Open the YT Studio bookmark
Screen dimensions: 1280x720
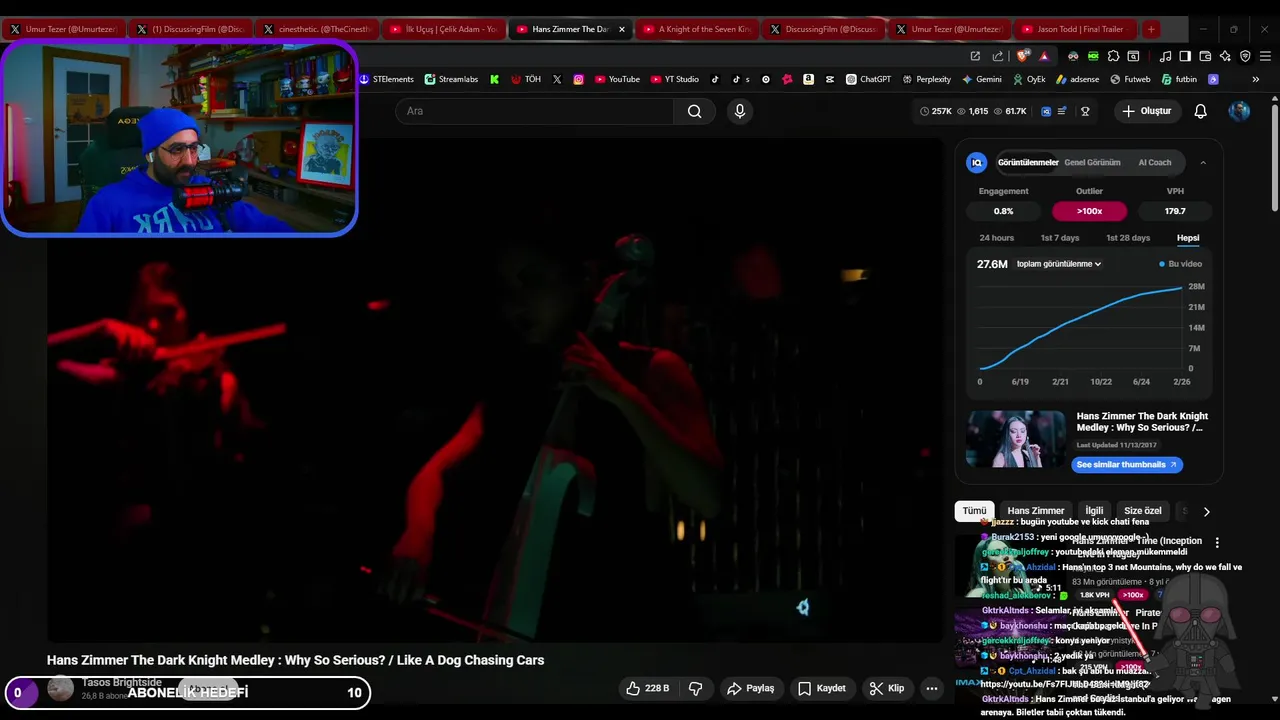point(675,79)
